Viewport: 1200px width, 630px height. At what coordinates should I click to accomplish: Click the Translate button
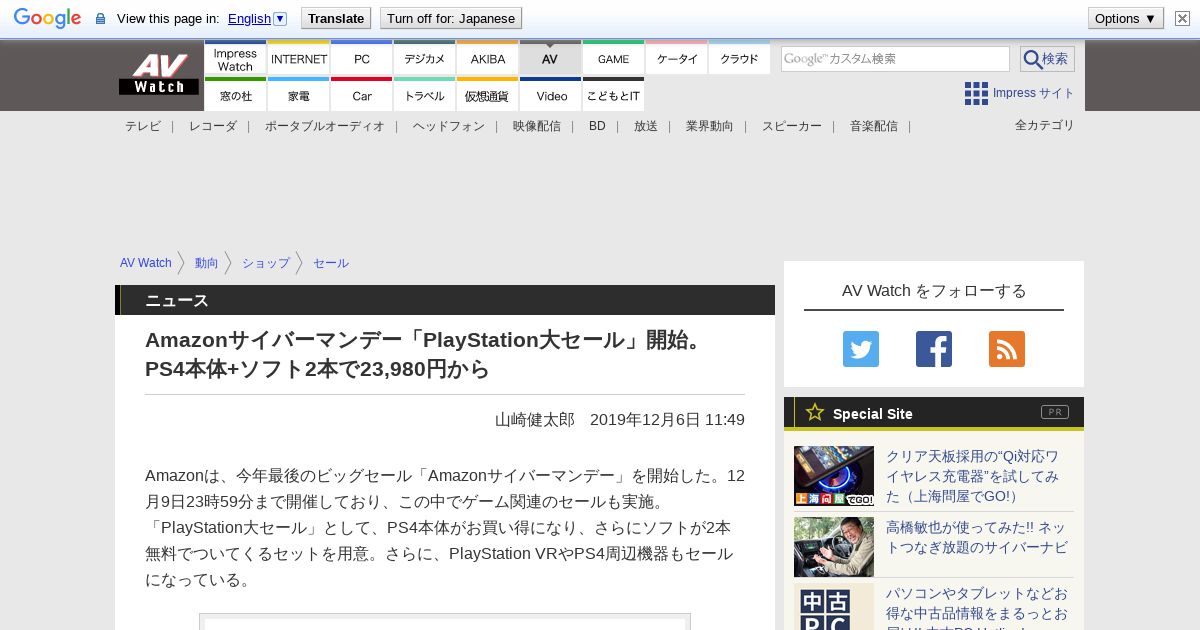[336, 18]
